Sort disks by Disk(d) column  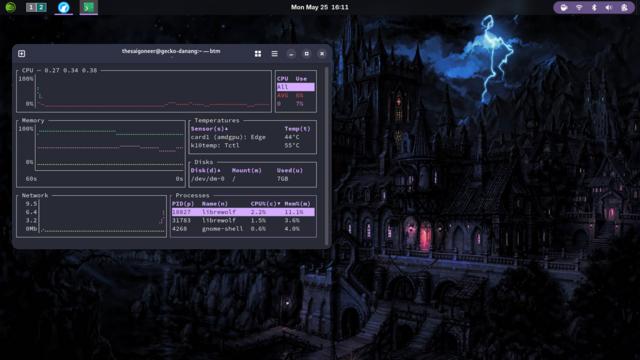click(206, 170)
